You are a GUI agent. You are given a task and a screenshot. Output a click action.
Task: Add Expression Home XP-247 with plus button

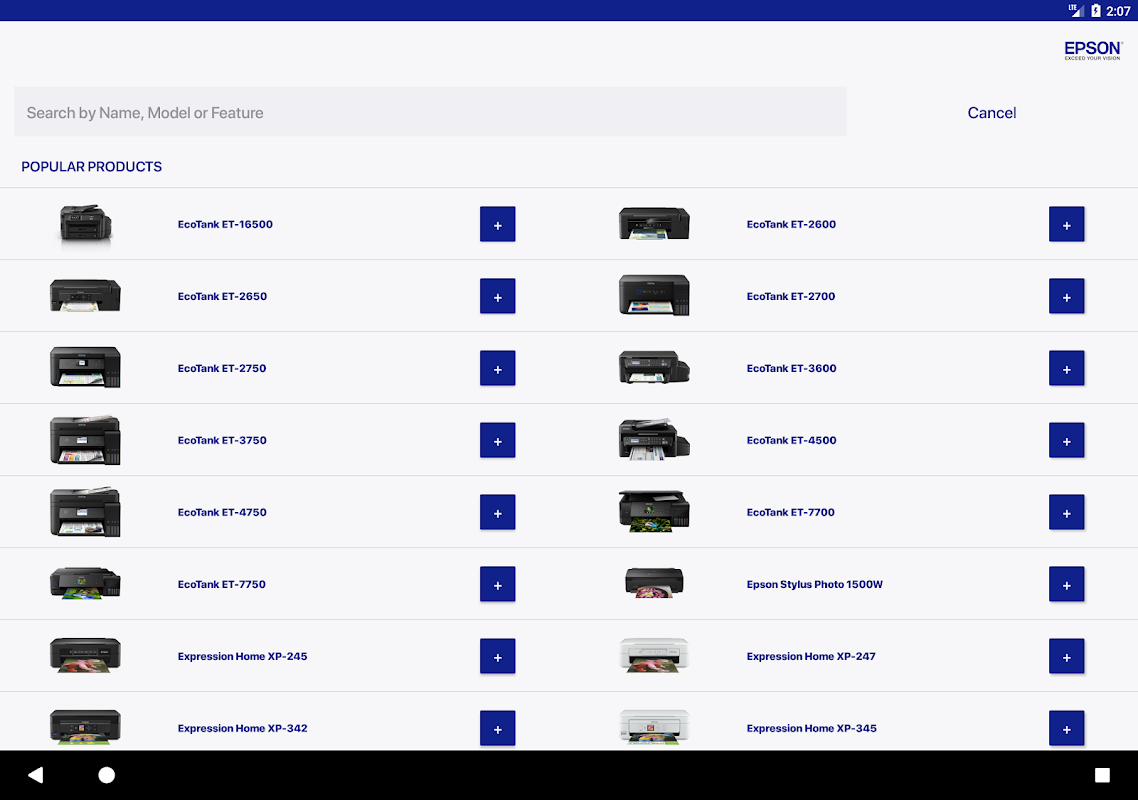point(1066,656)
